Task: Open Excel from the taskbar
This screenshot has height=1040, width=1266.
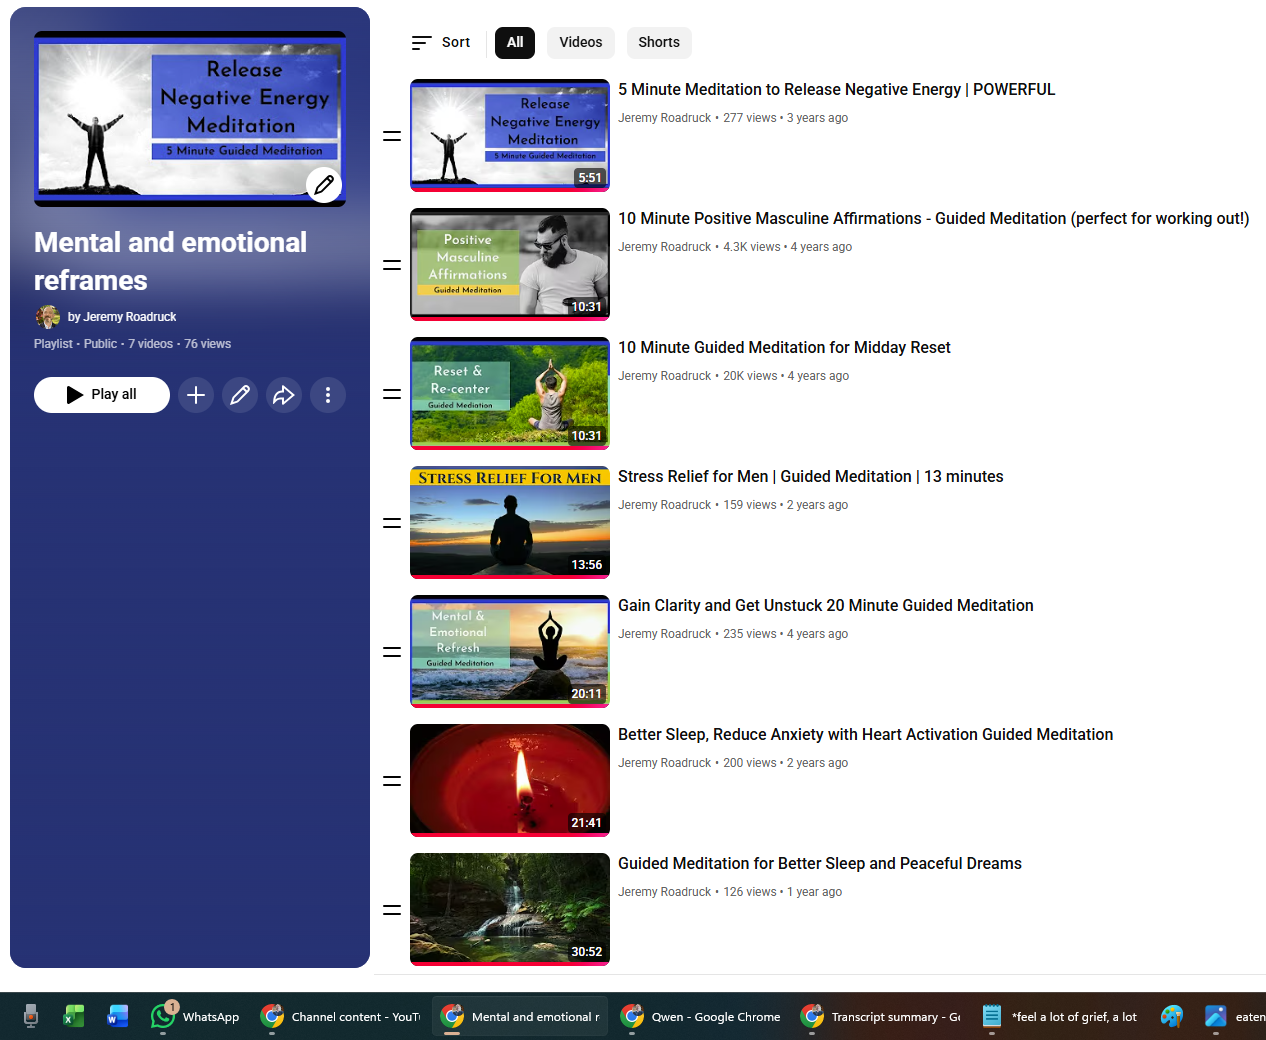Action: point(73,1016)
